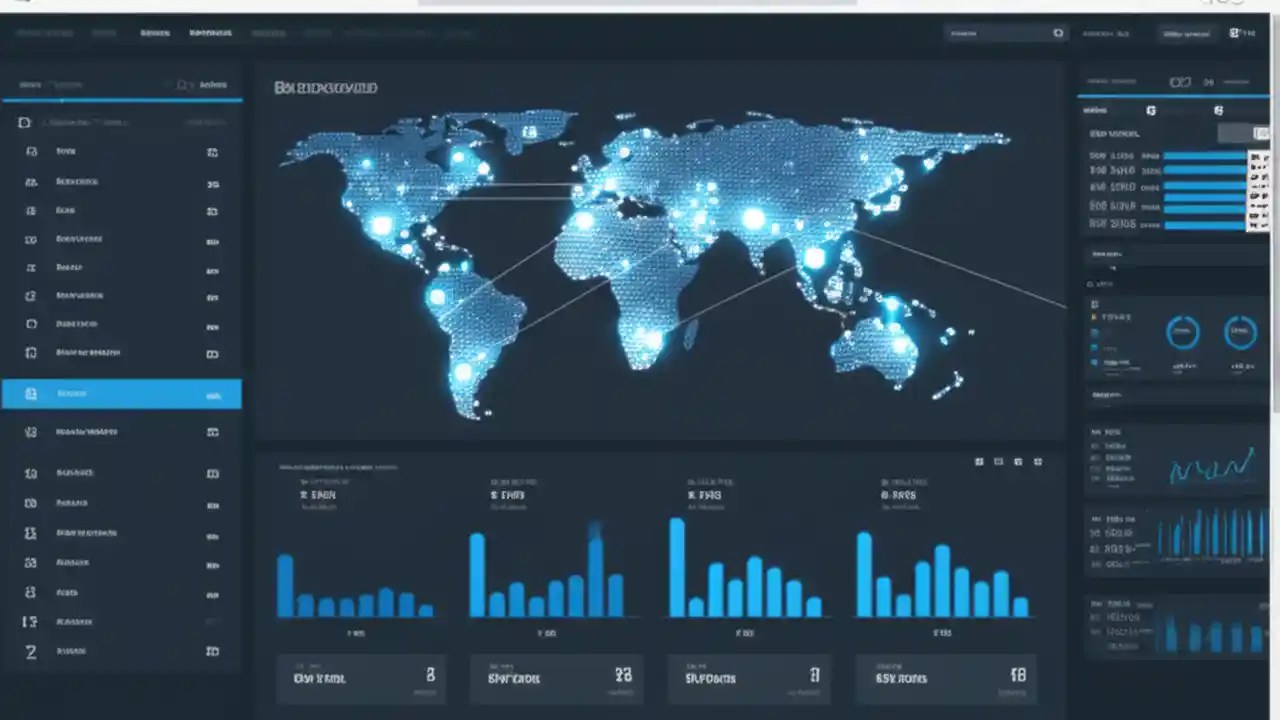
Task: Toggle the first switch in the right panel header
Action: (x=1150, y=110)
